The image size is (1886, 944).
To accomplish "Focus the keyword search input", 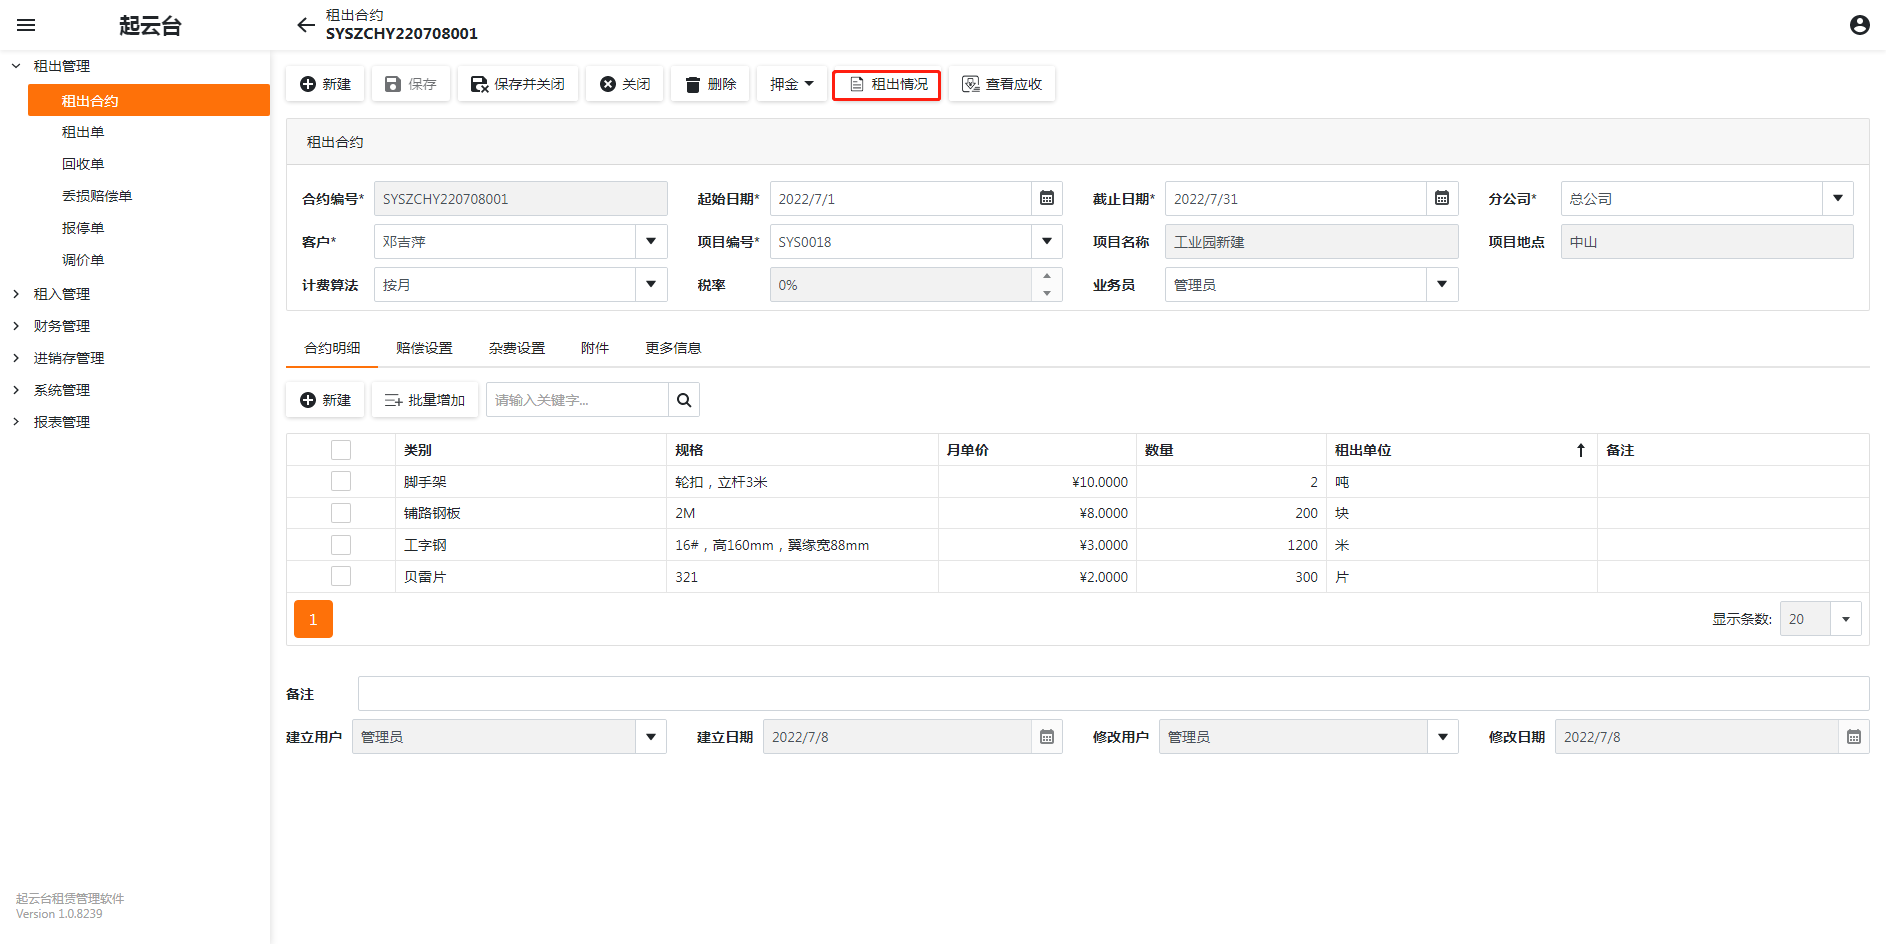I will click(x=577, y=400).
